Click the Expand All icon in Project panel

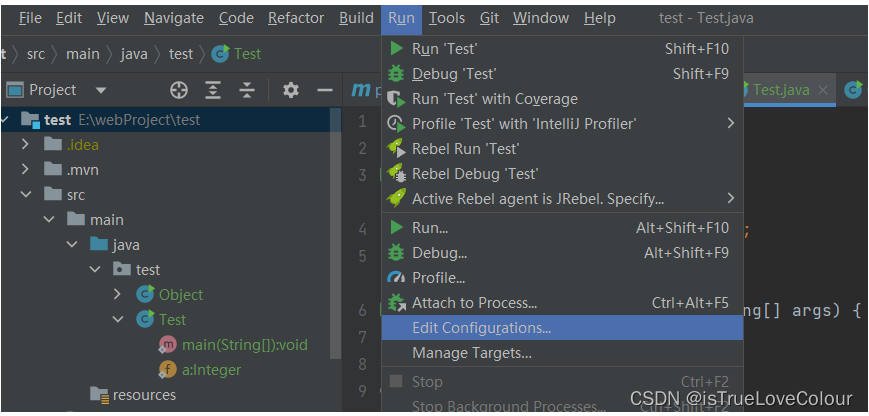click(x=213, y=90)
